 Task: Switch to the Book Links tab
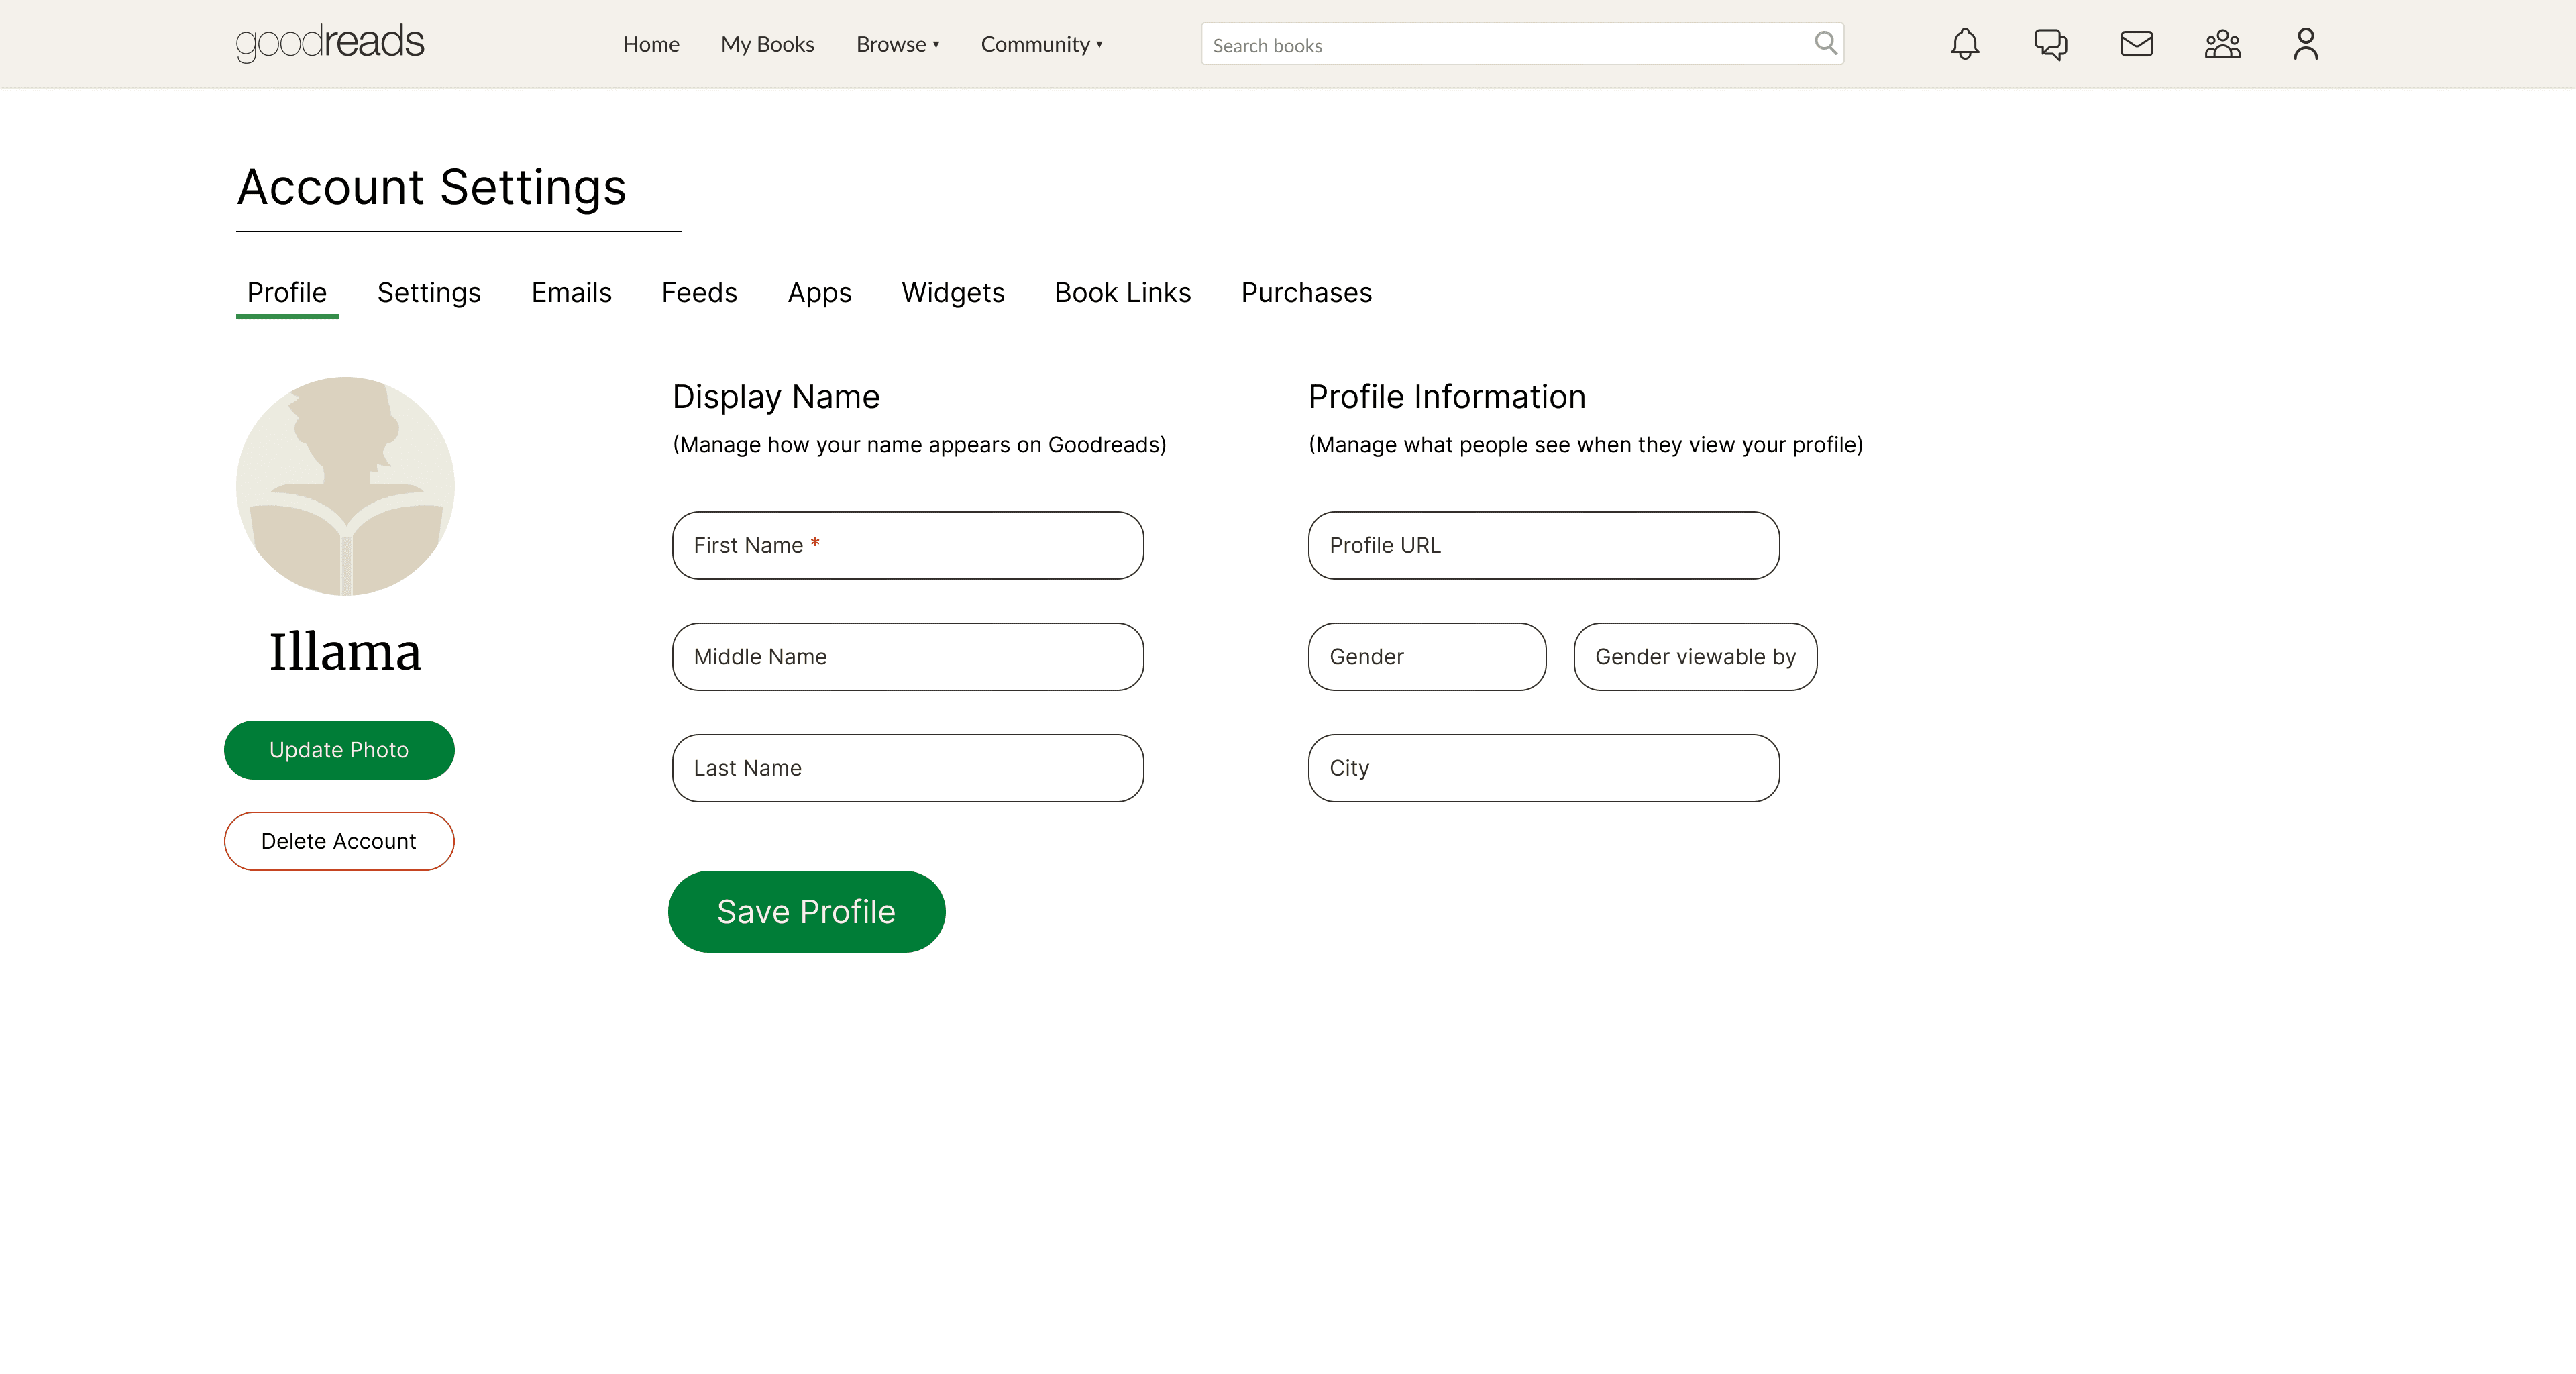[1122, 292]
